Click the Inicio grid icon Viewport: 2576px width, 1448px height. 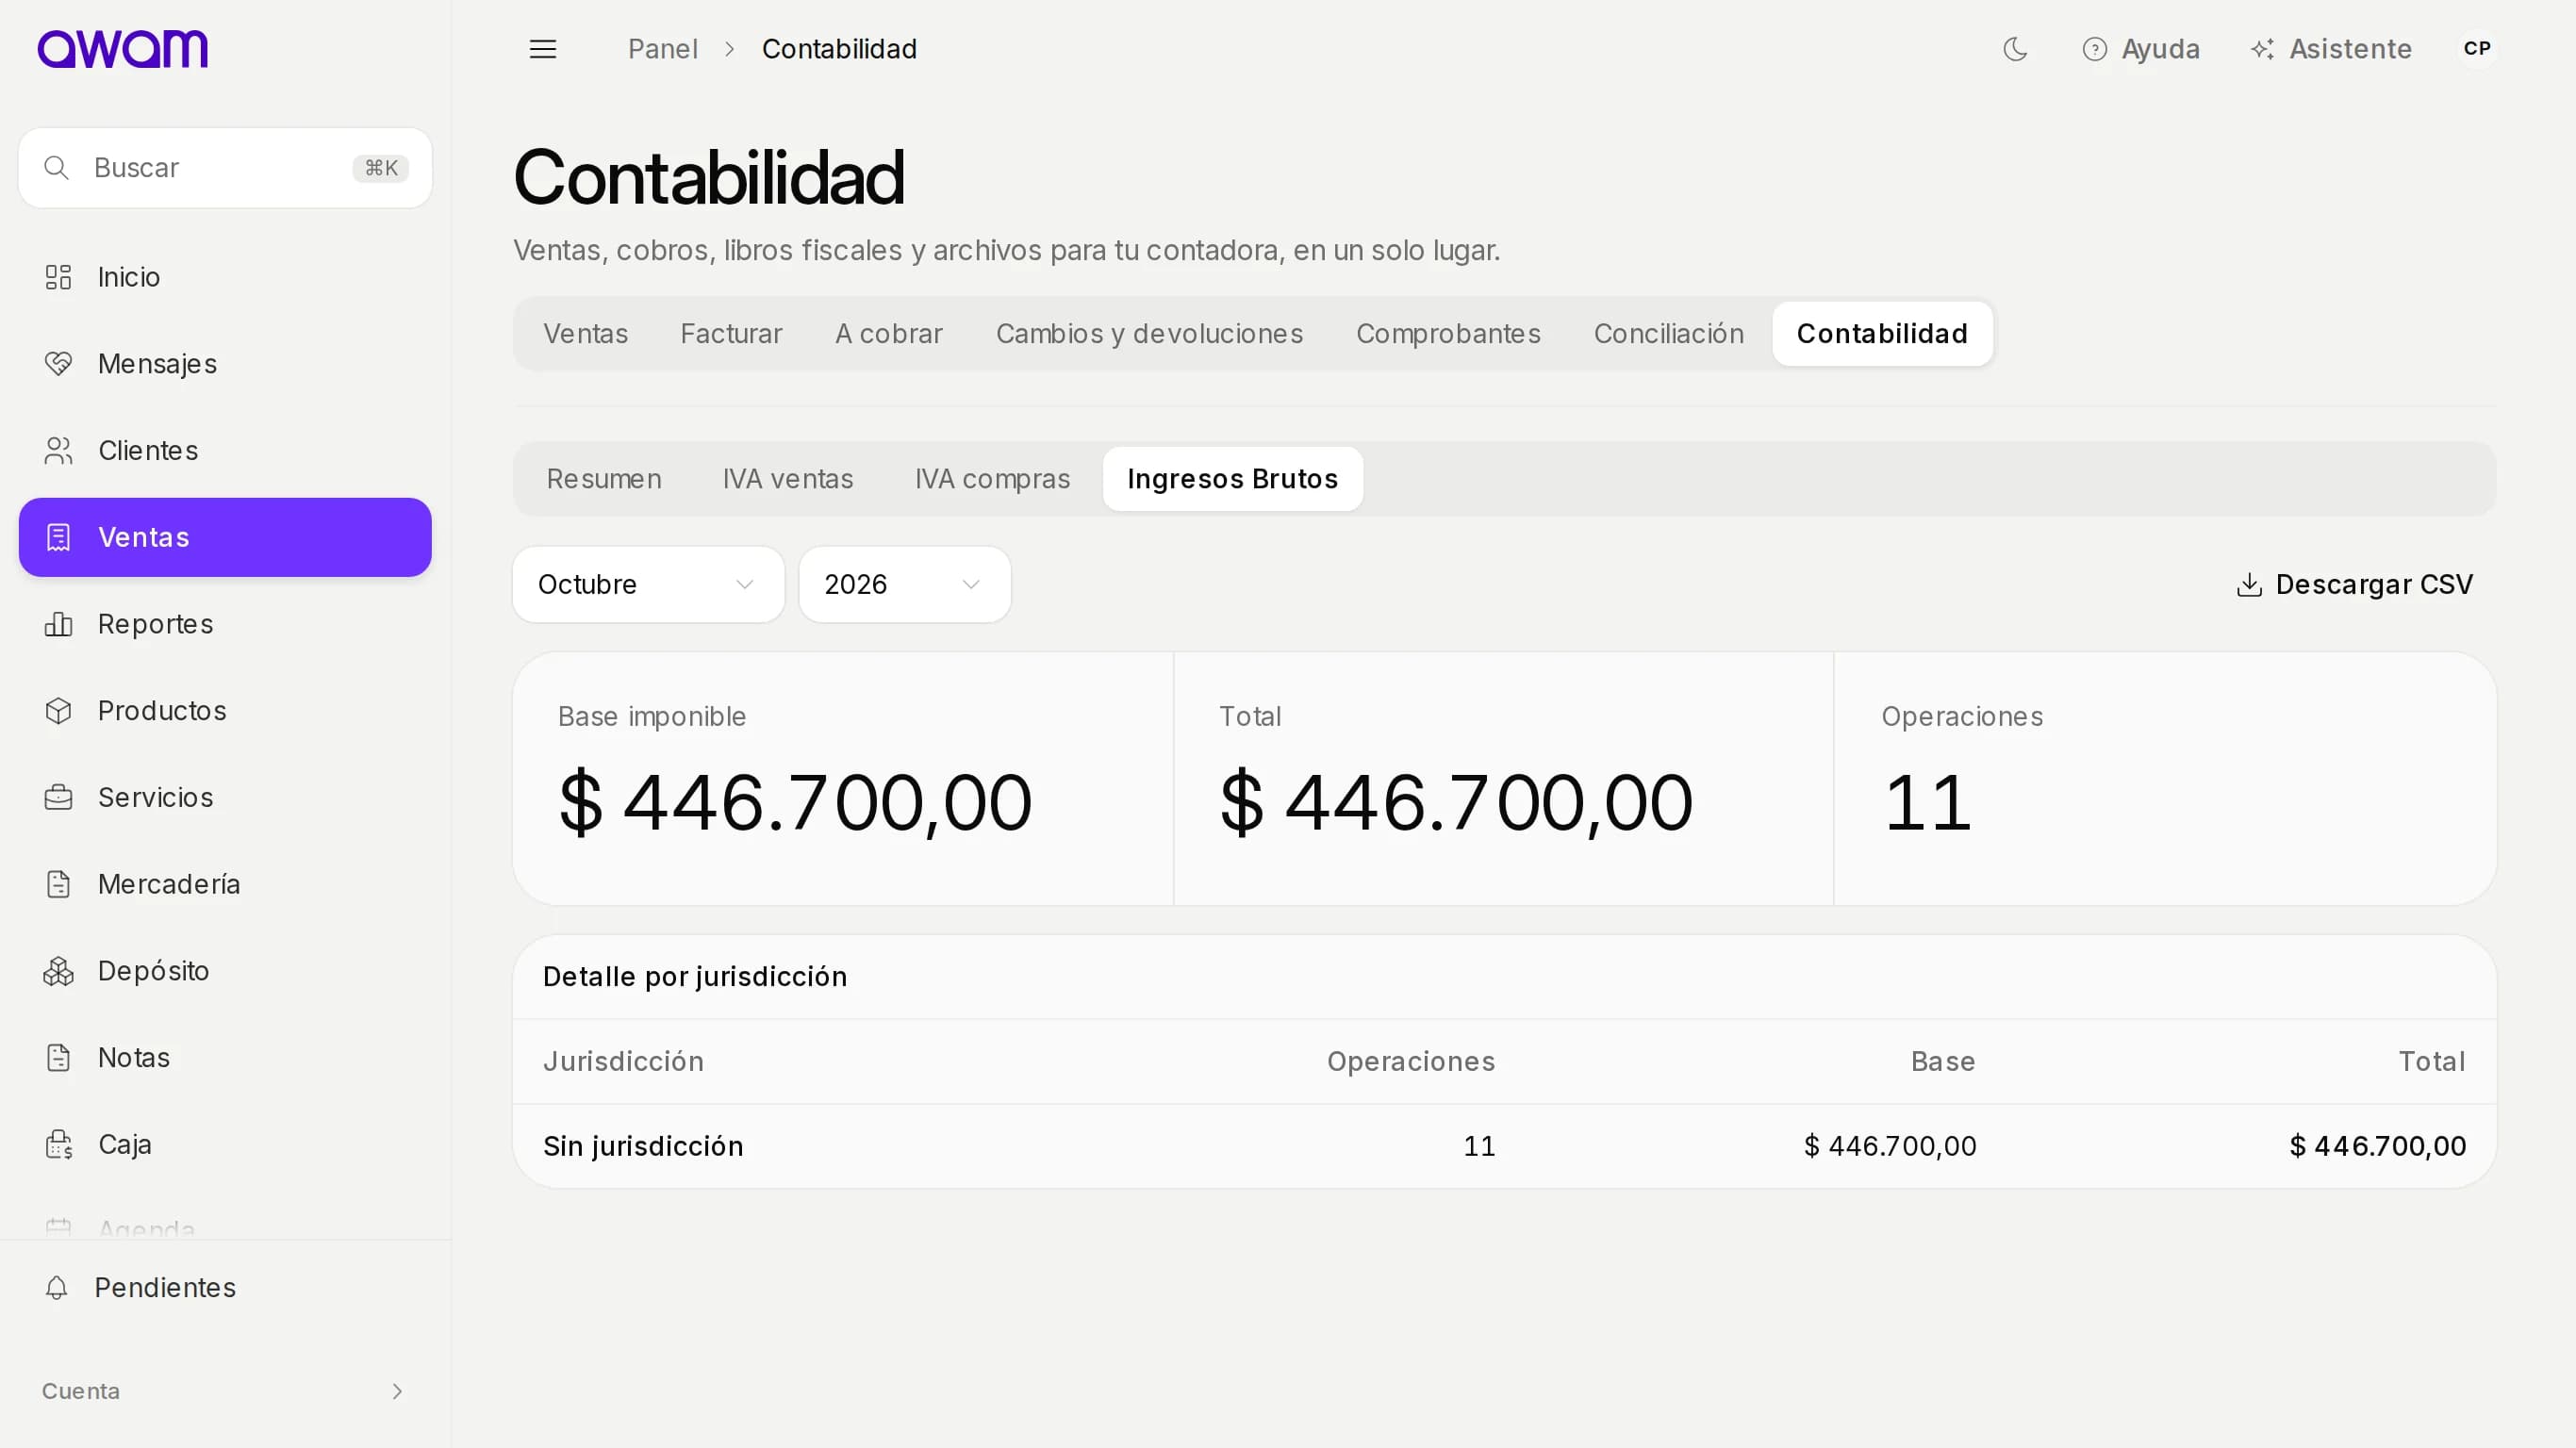click(58, 277)
